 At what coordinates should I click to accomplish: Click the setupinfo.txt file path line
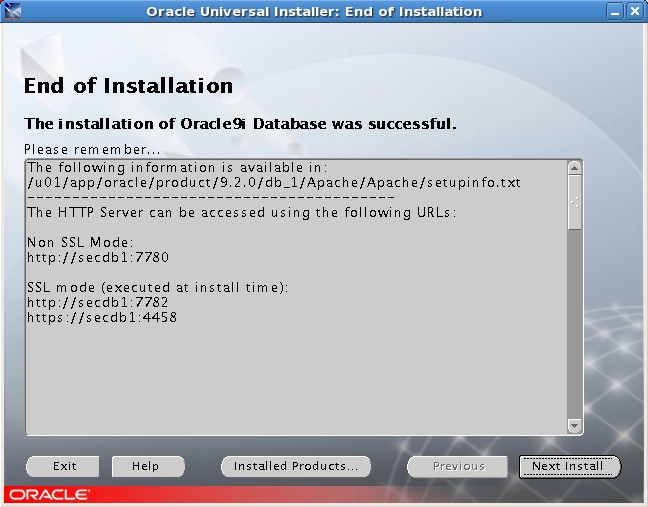click(x=273, y=183)
